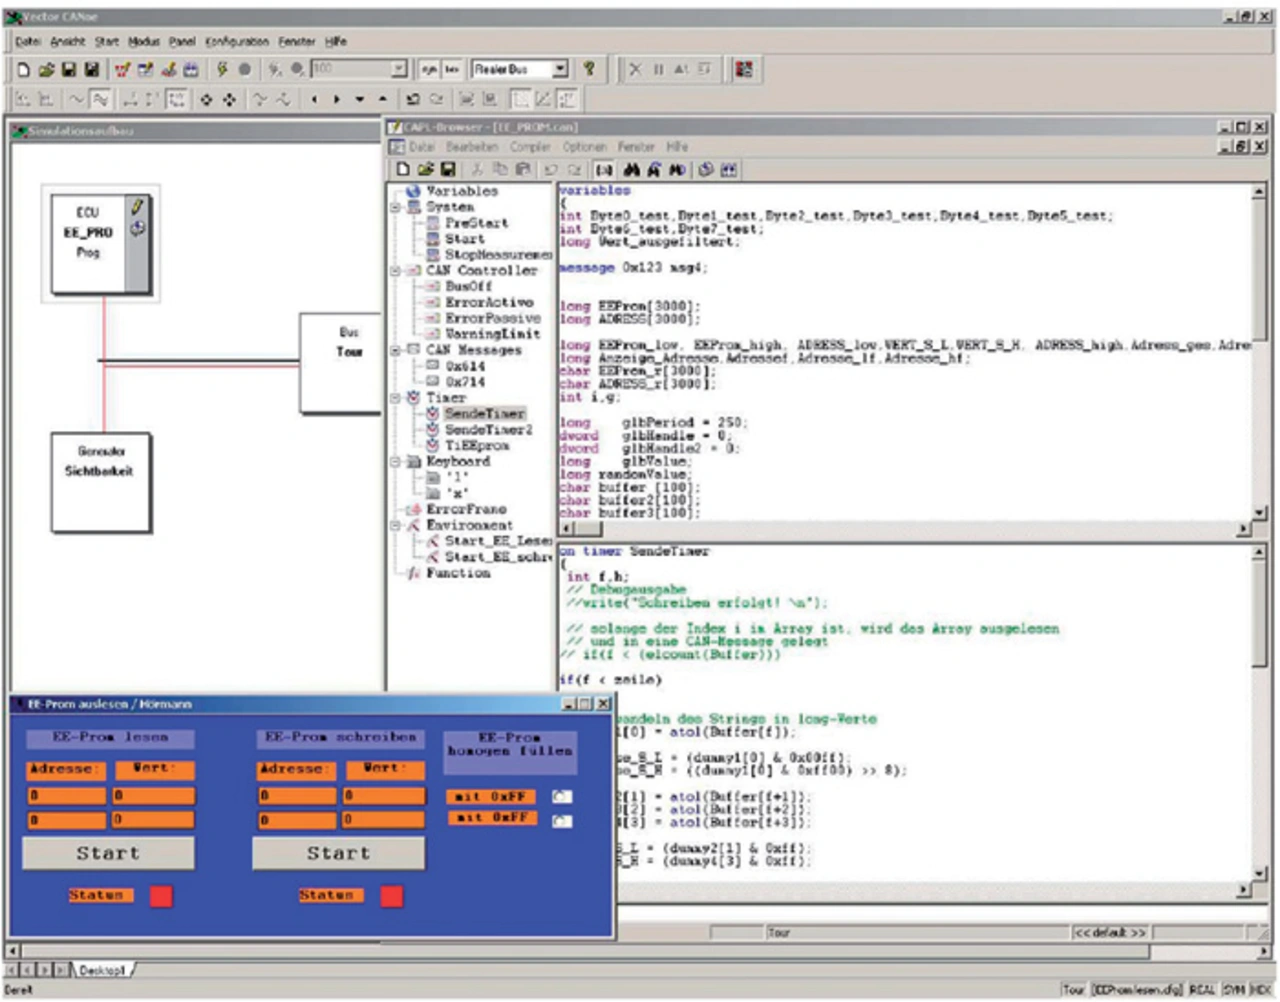Click the lightning bolt start measurement icon

[222, 69]
